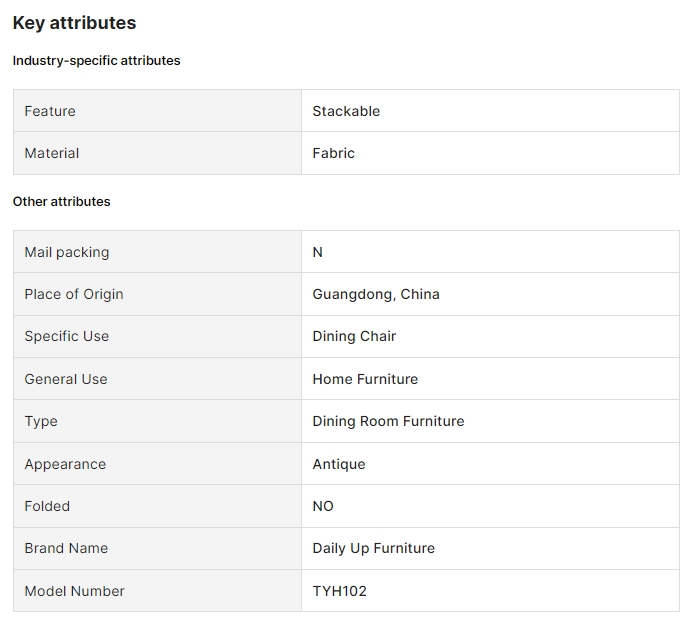
Task: Select the Daily Up Furniture brand value
Action: tap(373, 548)
